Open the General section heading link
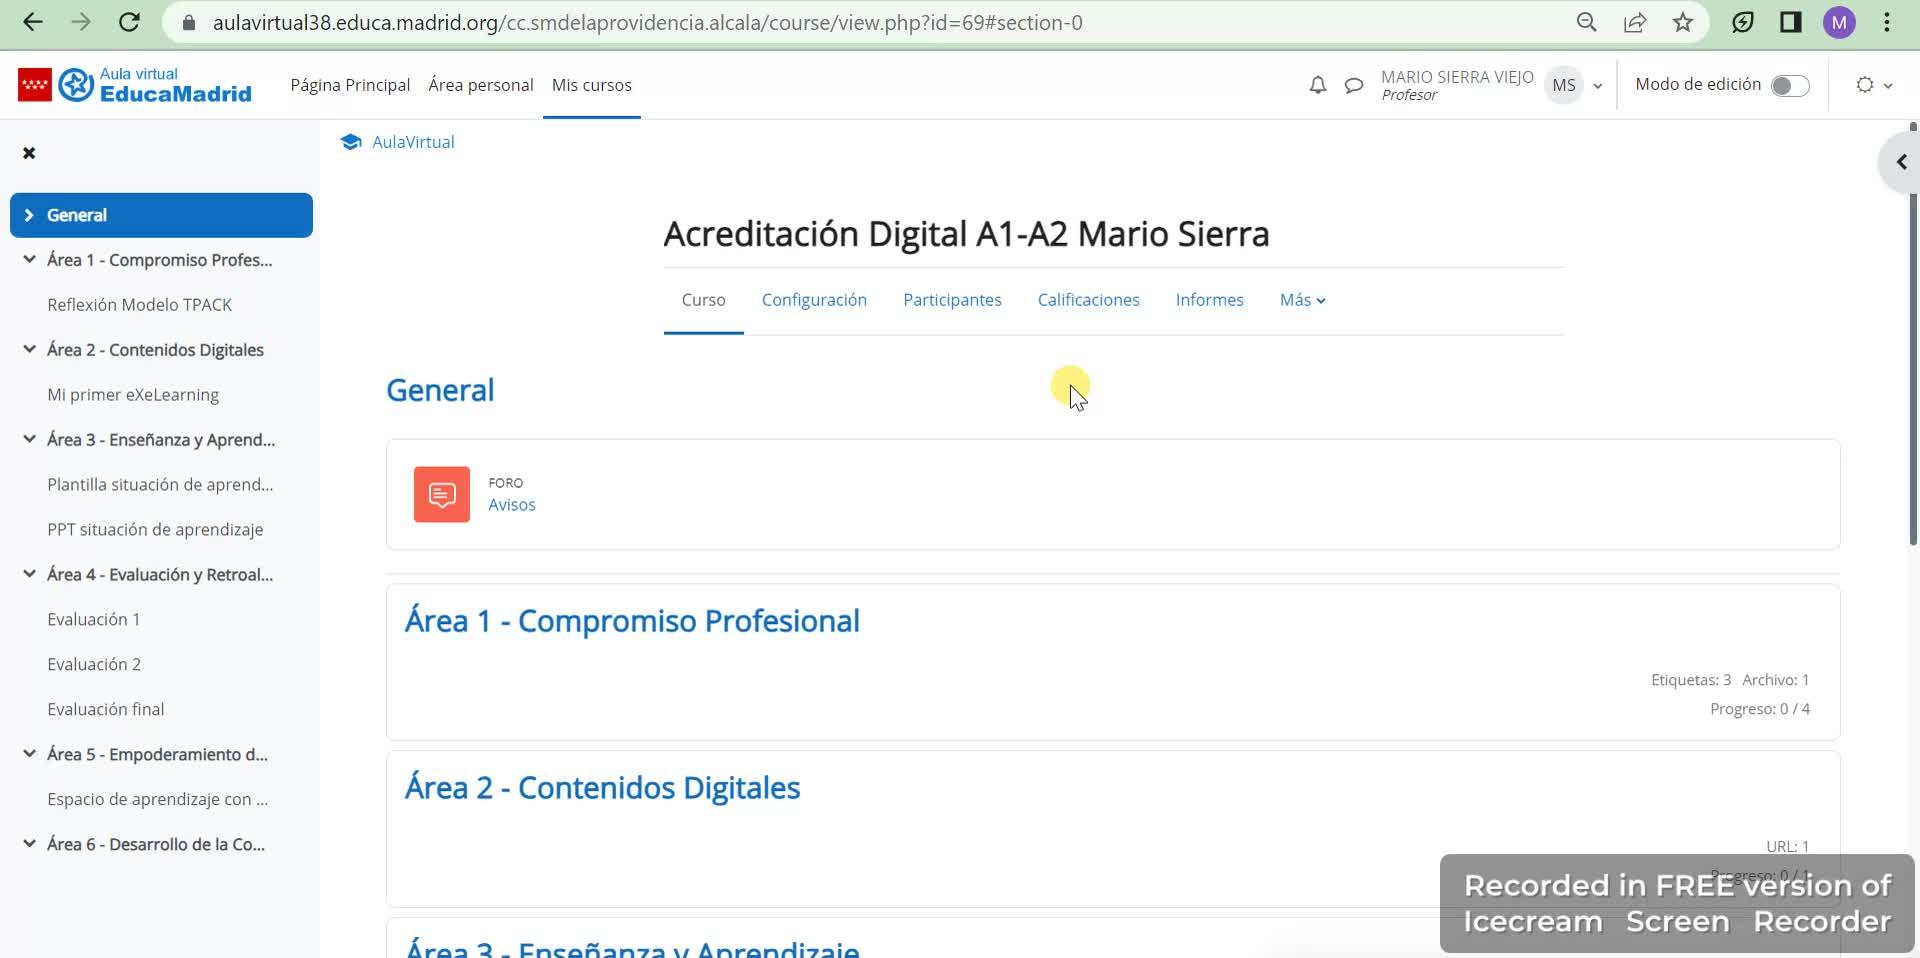 click(440, 390)
